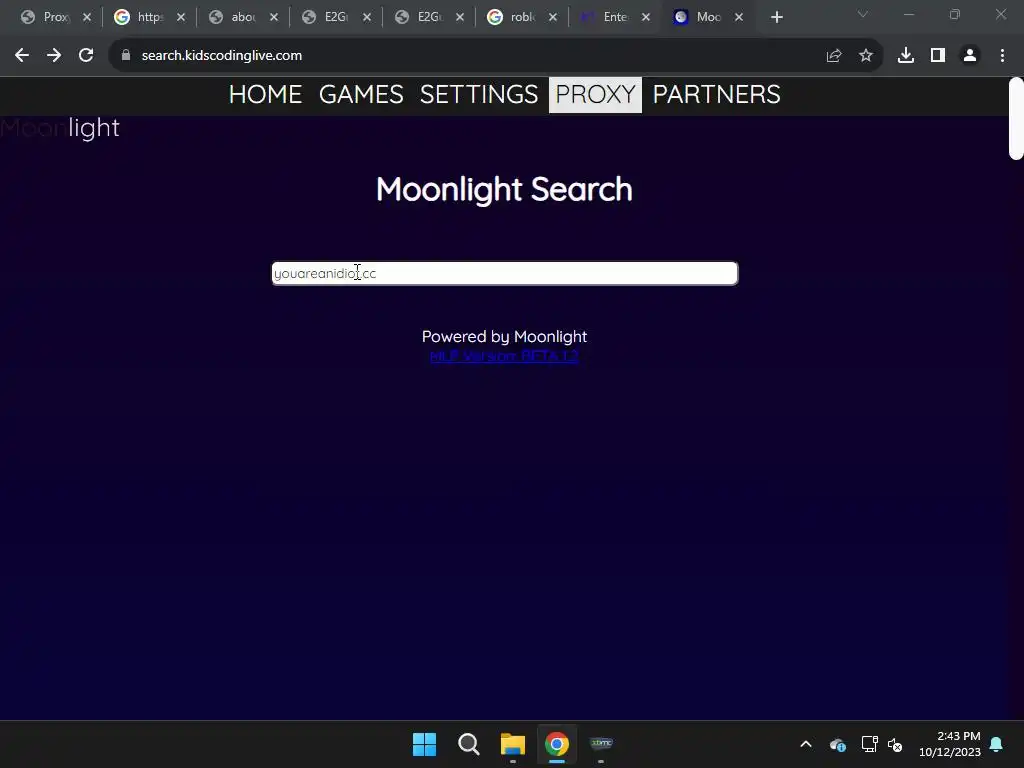This screenshot has width=1024, height=768.
Task: Share this page via share icon
Action: tap(834, 56)
